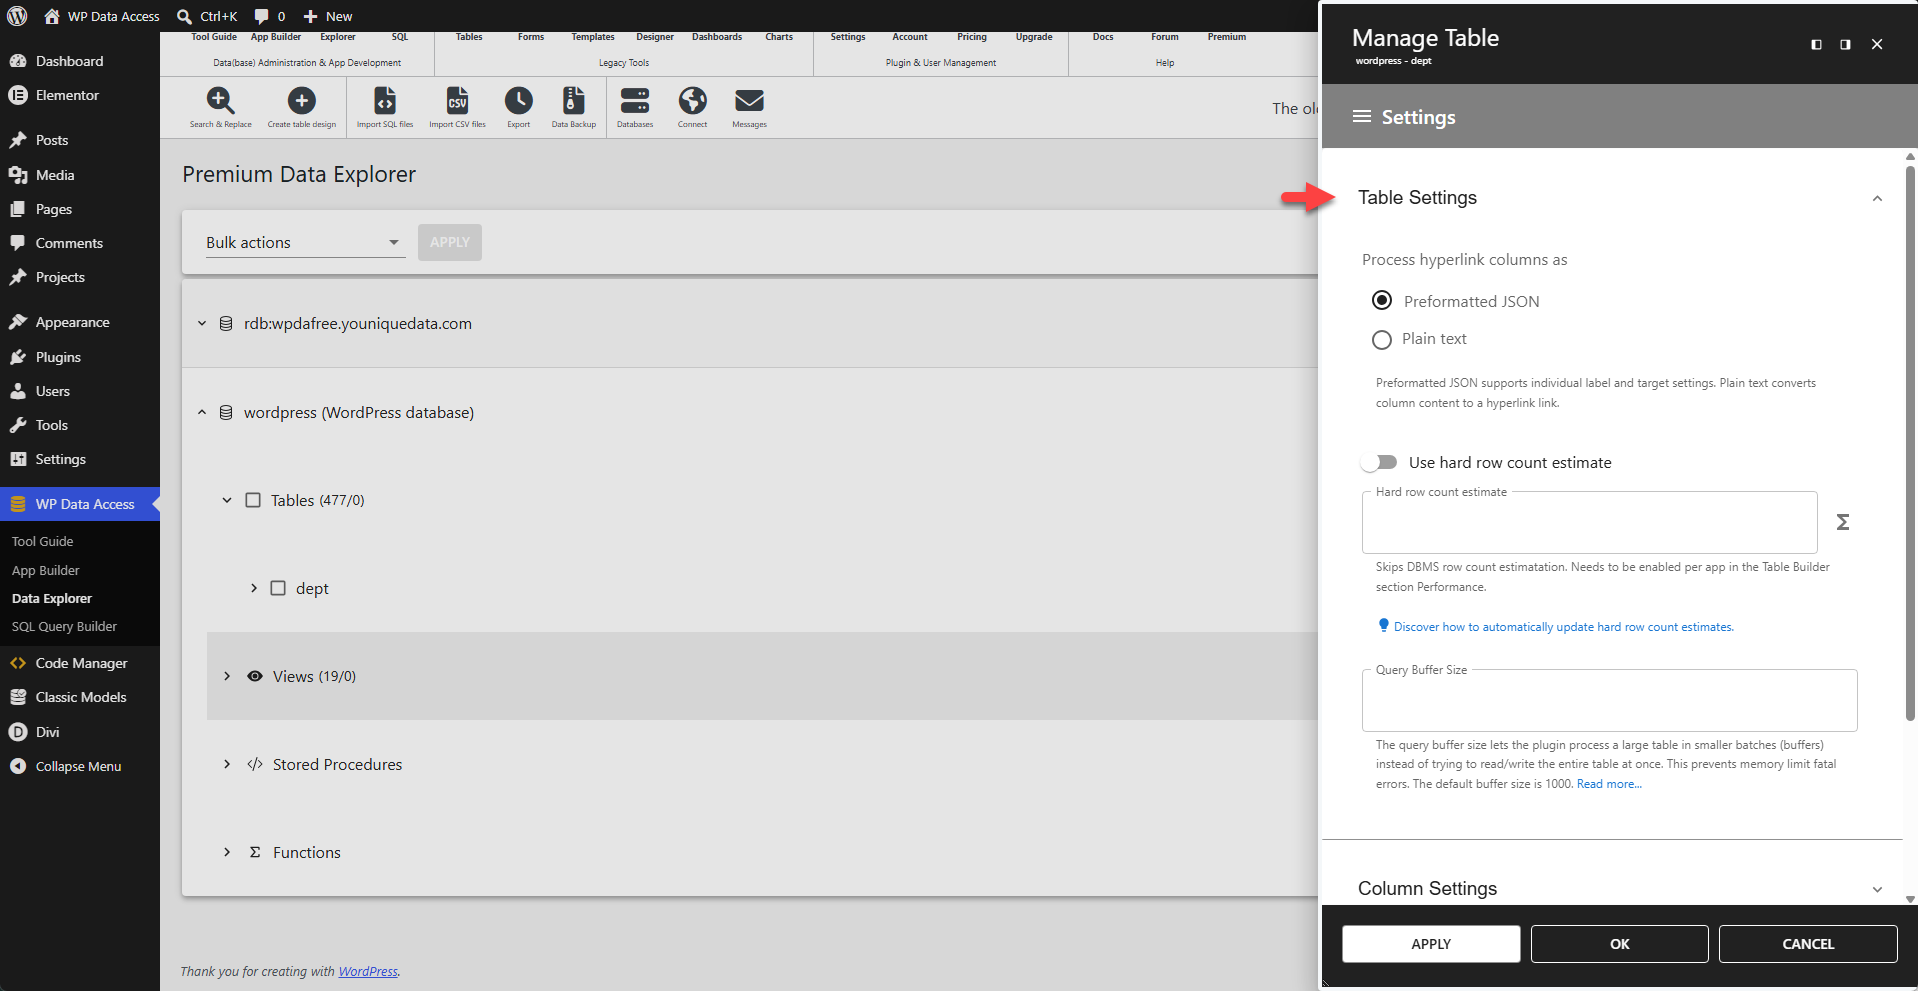This screenshot has width=1918, height=991.
Task: Open the App Builder top menu
Action: (275, 37)
